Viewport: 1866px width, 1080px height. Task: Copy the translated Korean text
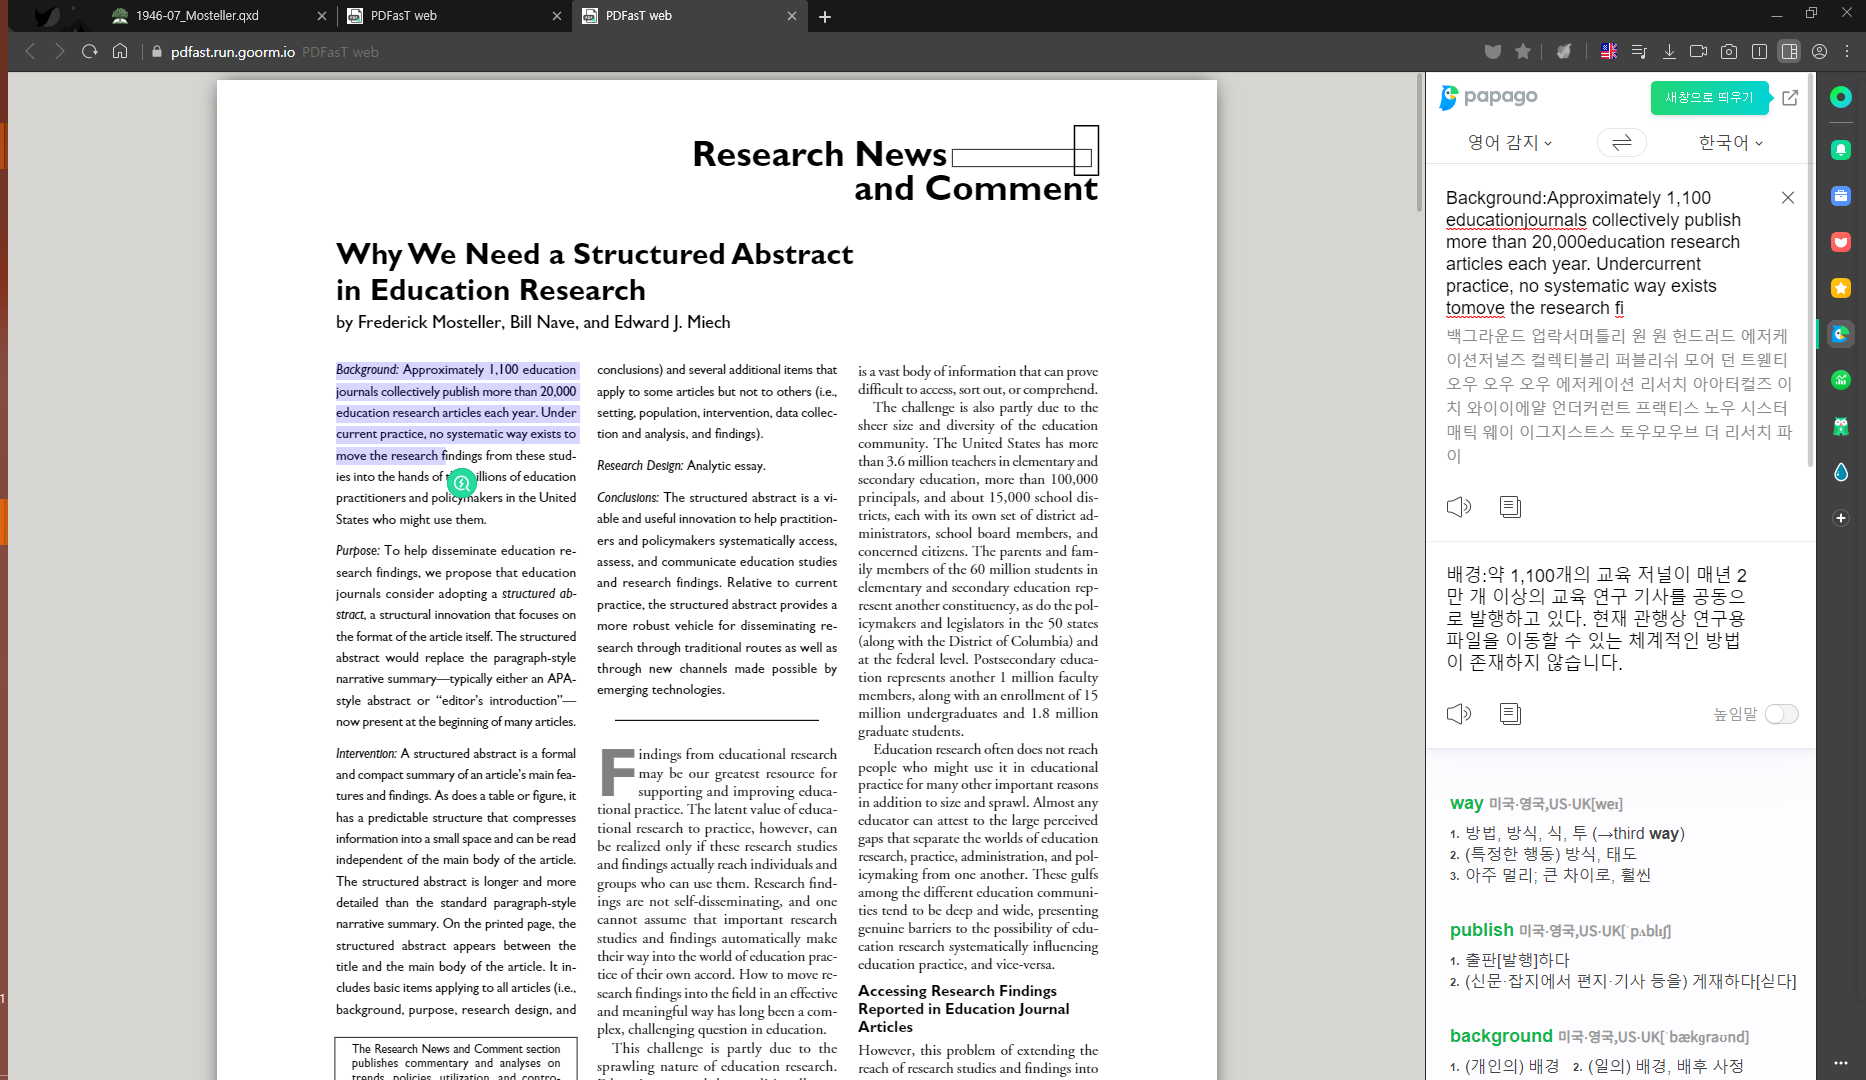click(1510, 714)
